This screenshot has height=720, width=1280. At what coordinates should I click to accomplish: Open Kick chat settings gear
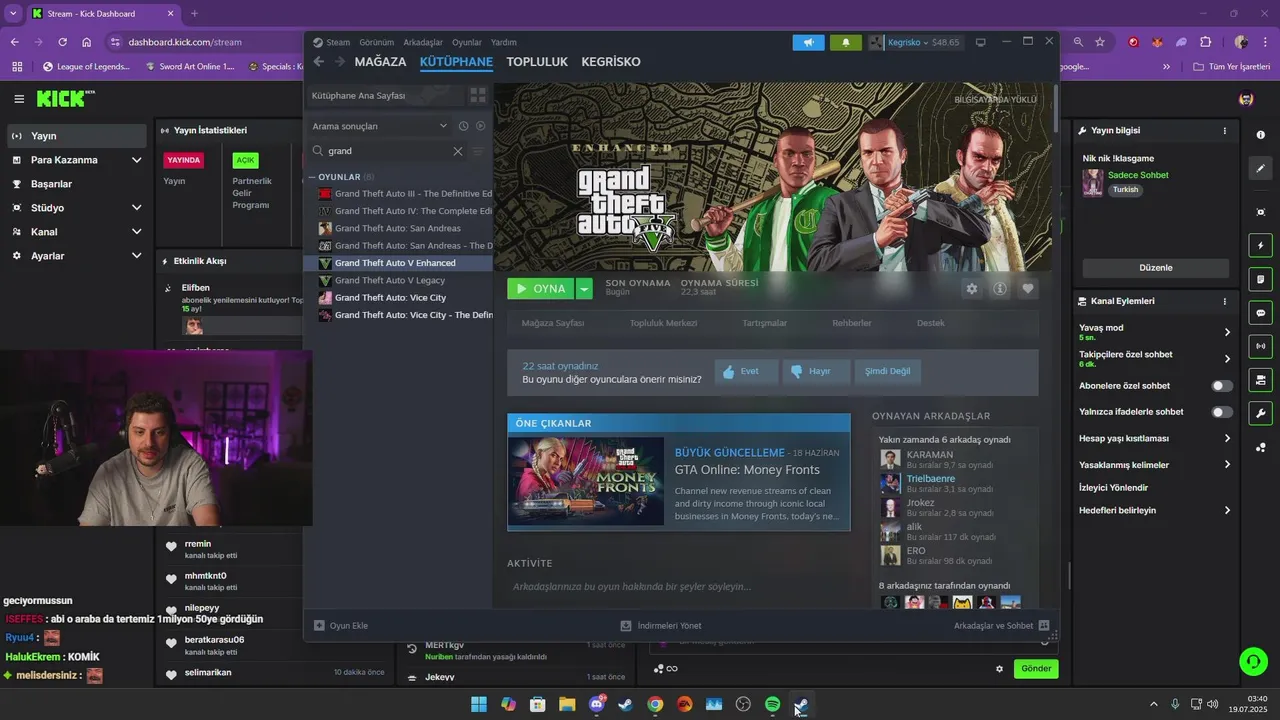click(x=999, y=669)
